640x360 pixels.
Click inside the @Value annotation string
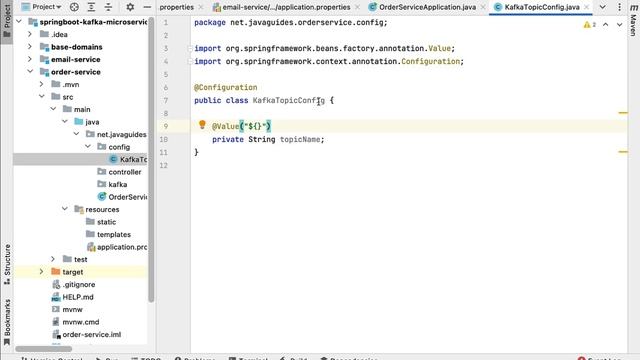(257, 126)
